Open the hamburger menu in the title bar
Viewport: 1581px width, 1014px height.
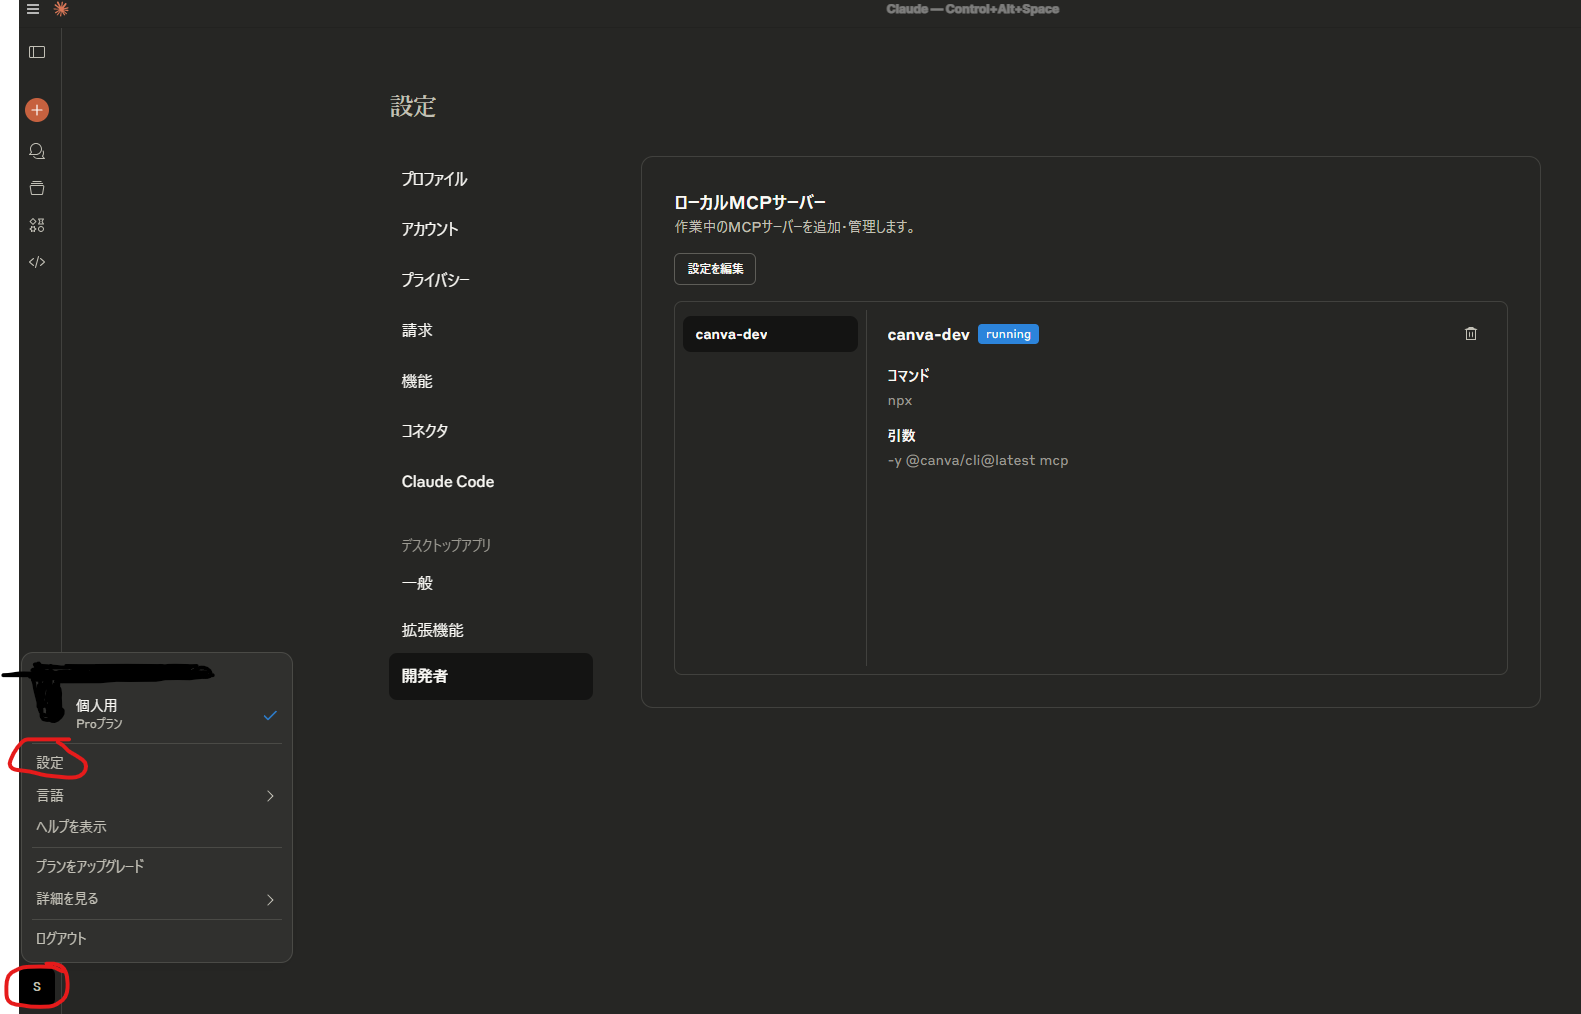tap(33, 9)
